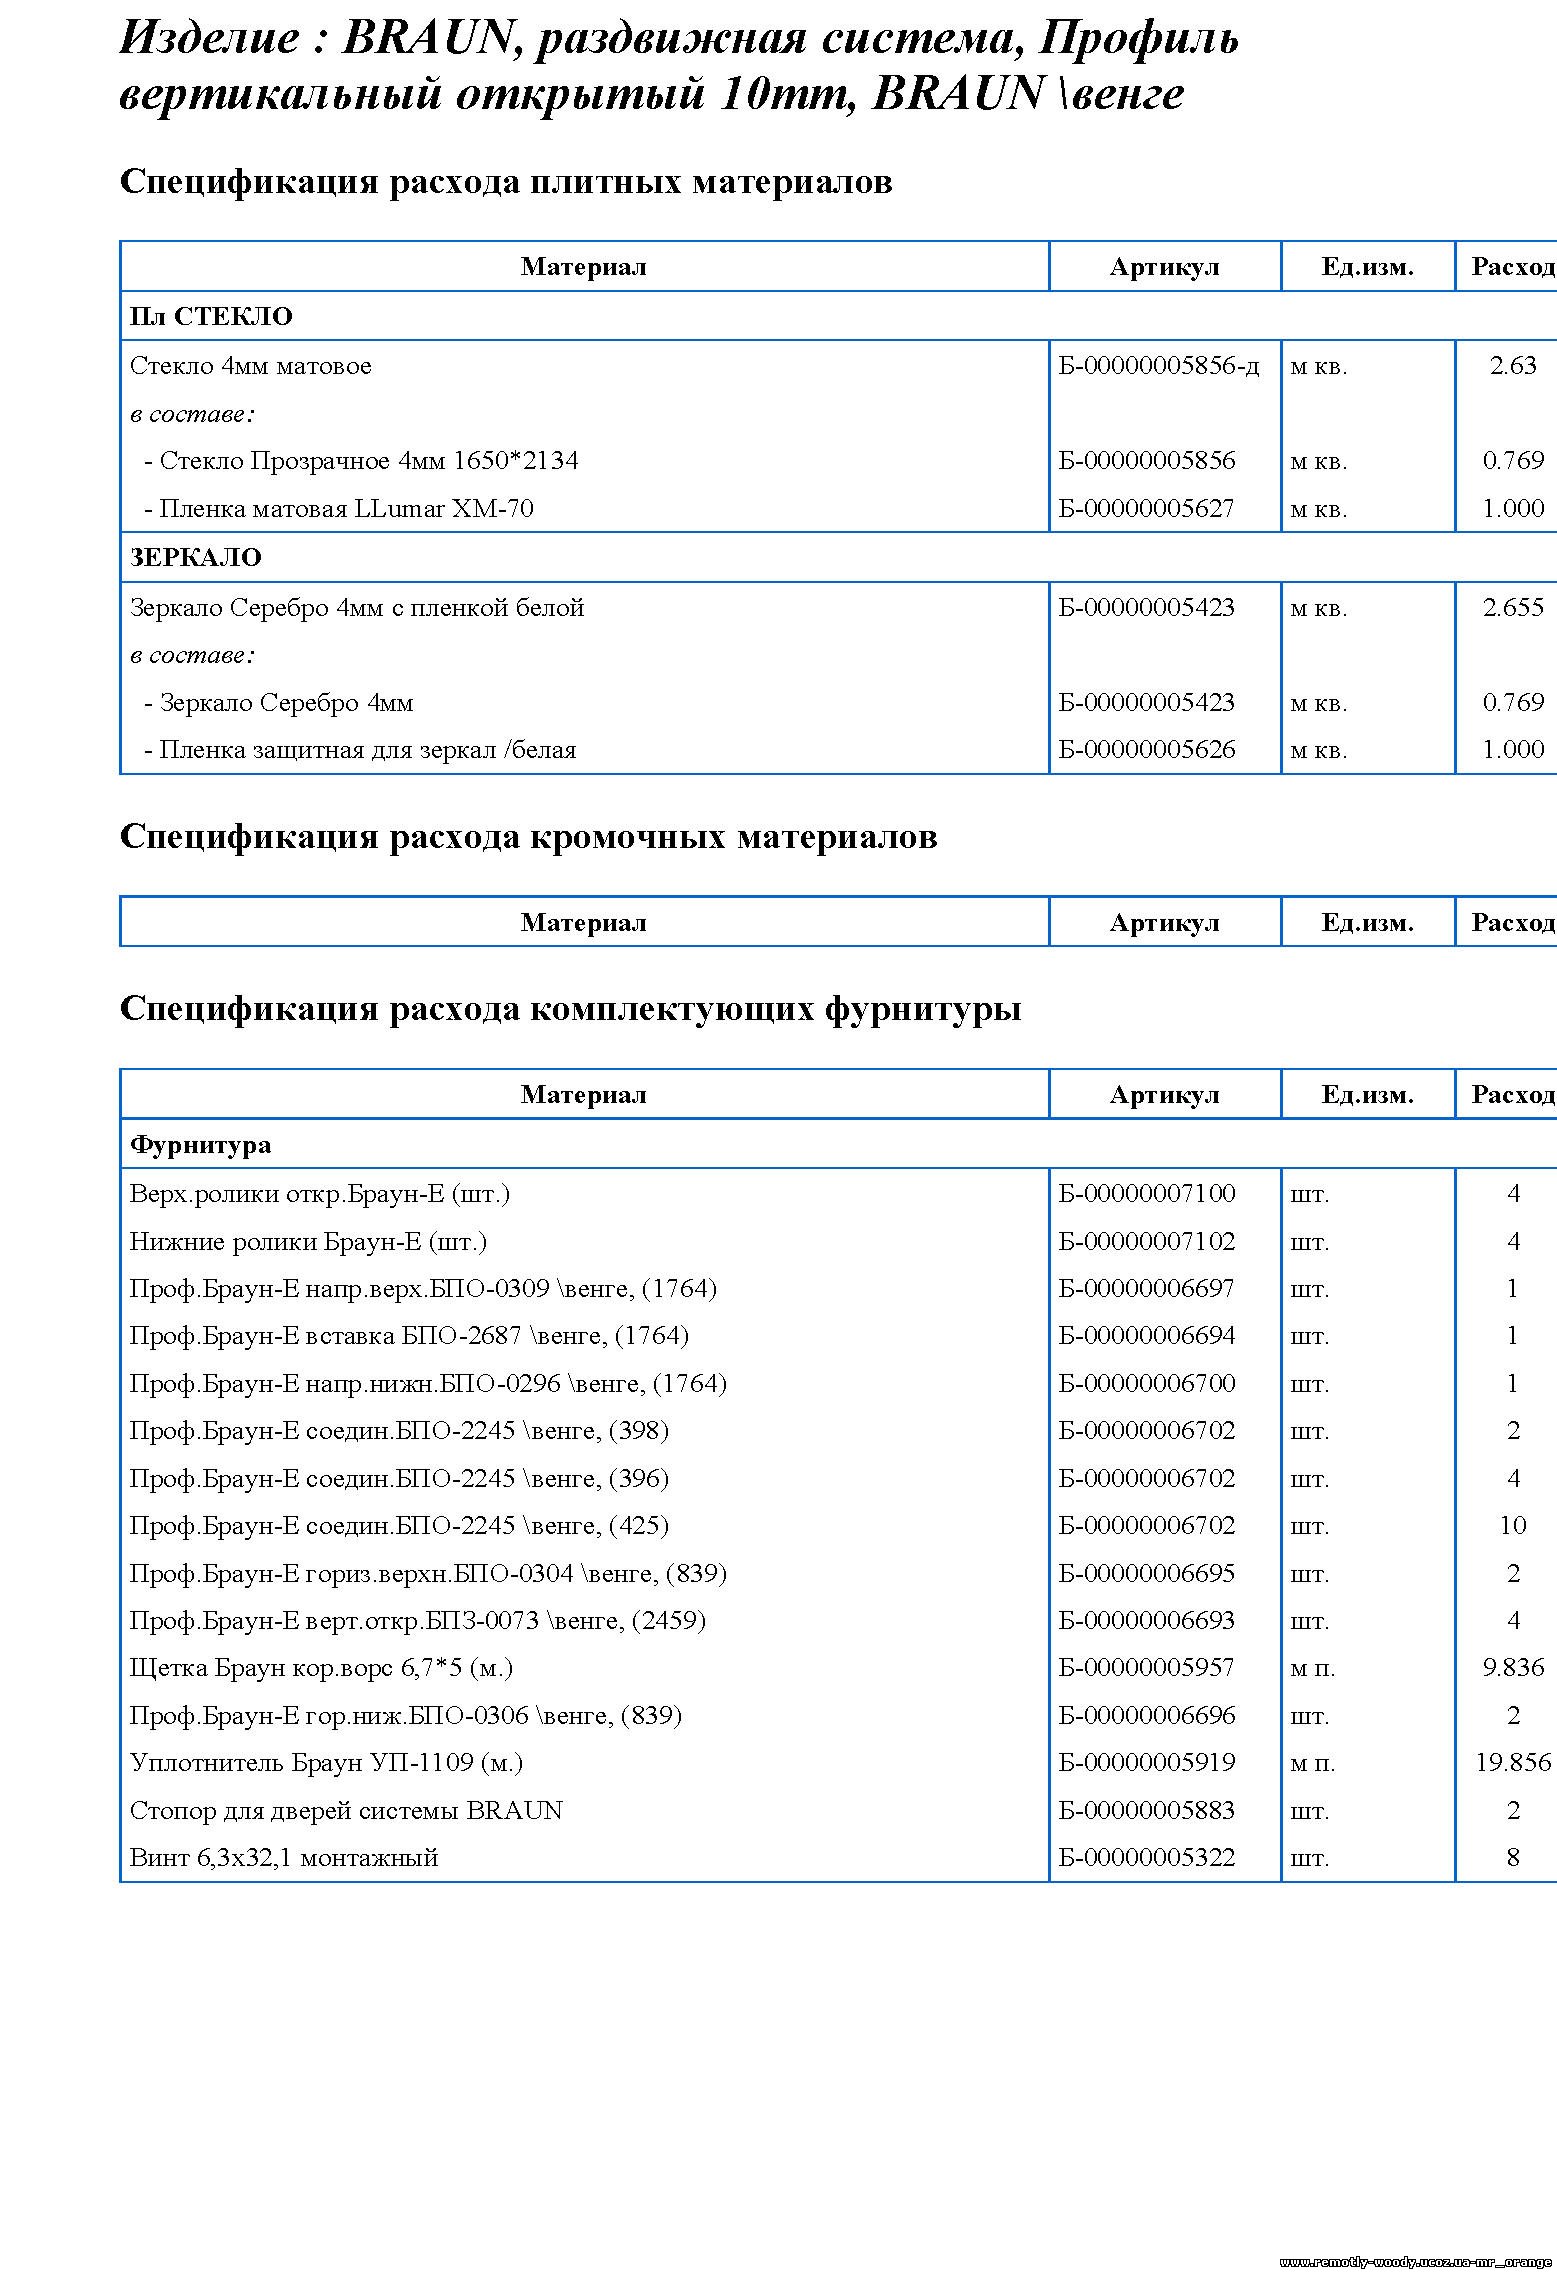Click the "Фурнитура" group row
This screenshot has height=2272, width=1557.
point(838,1144)
